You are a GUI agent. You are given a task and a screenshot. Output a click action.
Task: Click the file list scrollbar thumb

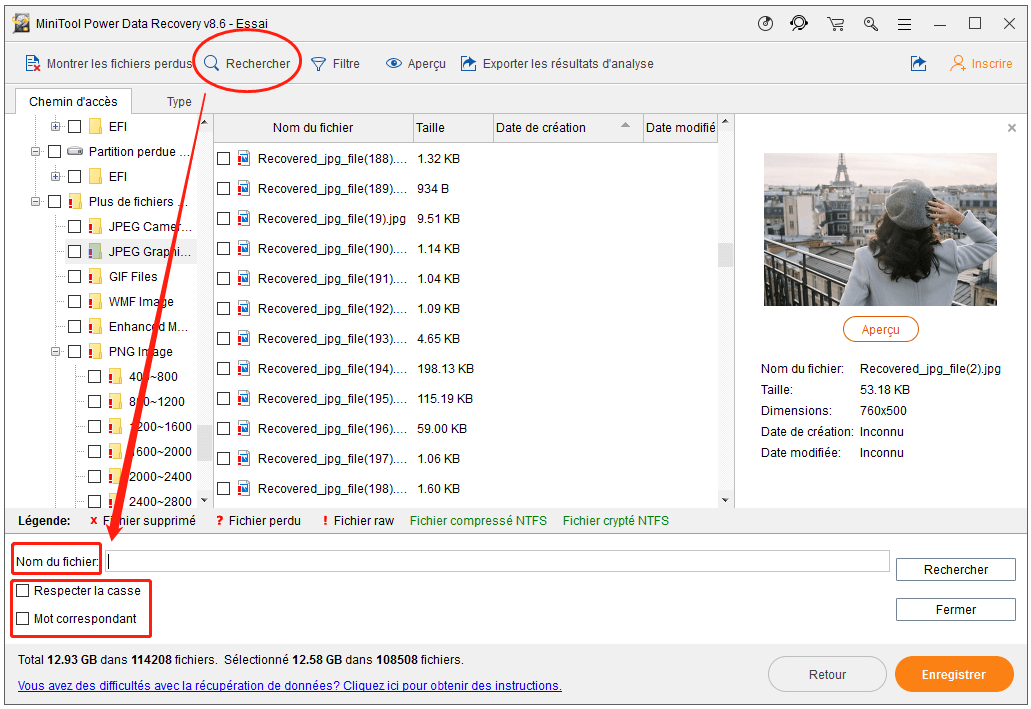coord(725,255)
